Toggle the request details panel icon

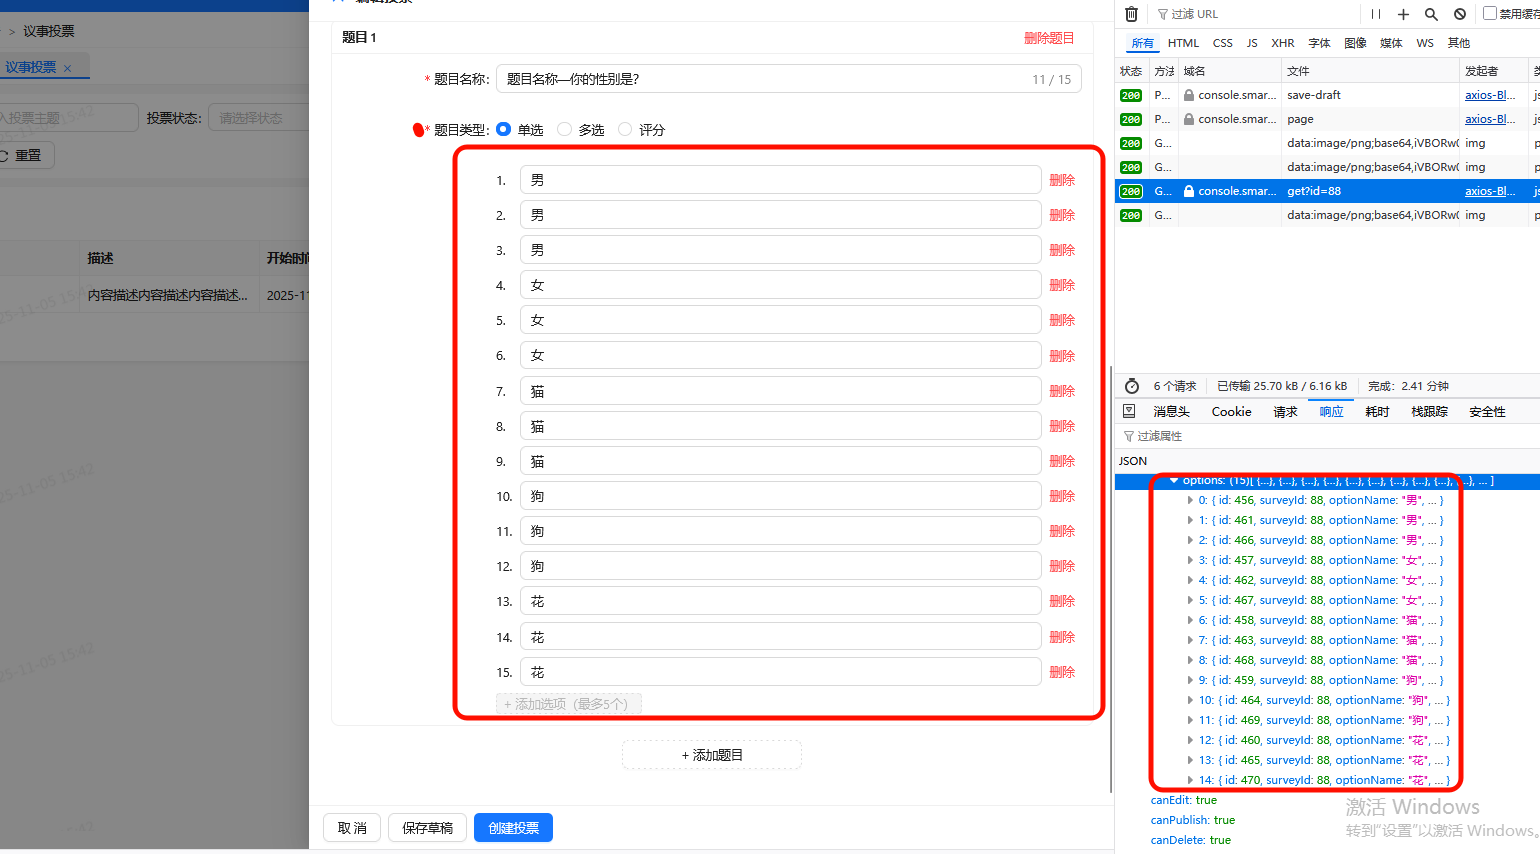click(x=1129, y=411)
